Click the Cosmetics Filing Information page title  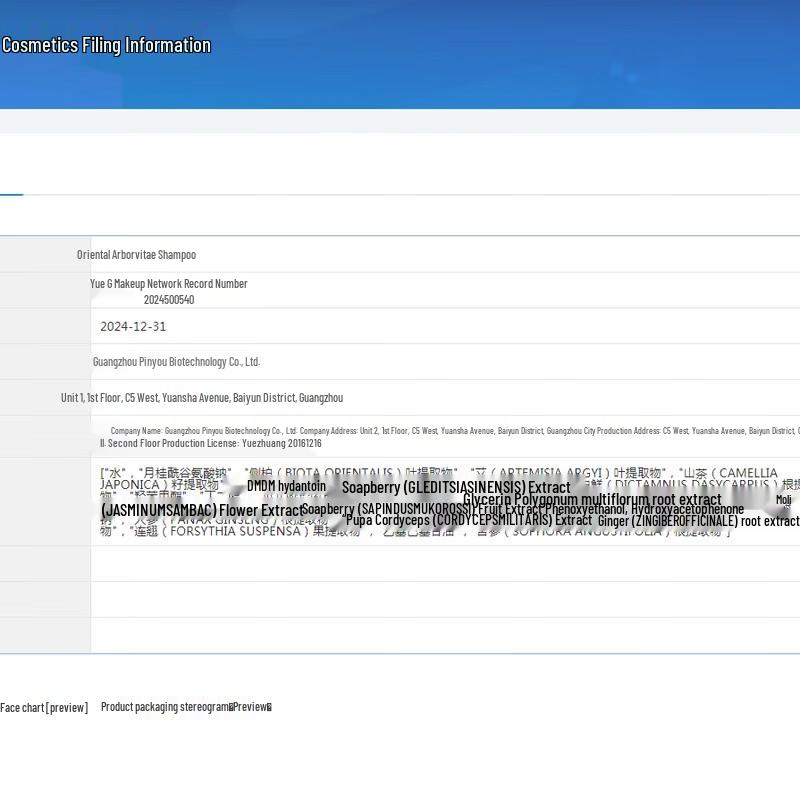pyautogui.click(x=106, y=45)
